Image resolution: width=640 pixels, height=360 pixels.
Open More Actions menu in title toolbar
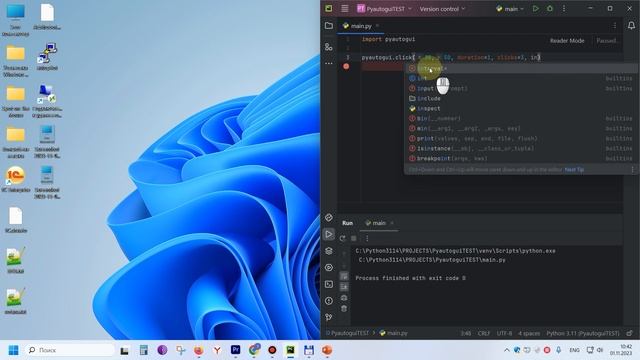[x=564, y=9]
